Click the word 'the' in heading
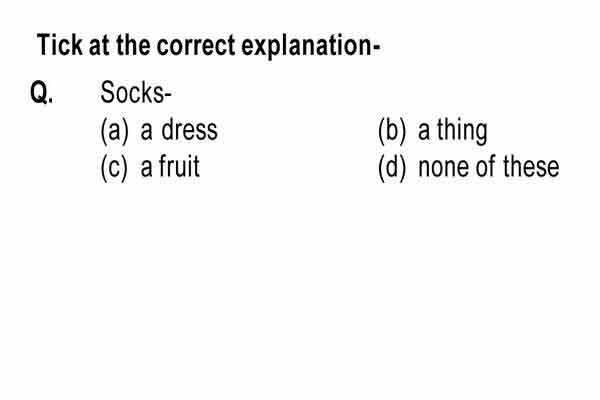Image resolution: width=600 pixels, height=400 pixels. point(133,45)
